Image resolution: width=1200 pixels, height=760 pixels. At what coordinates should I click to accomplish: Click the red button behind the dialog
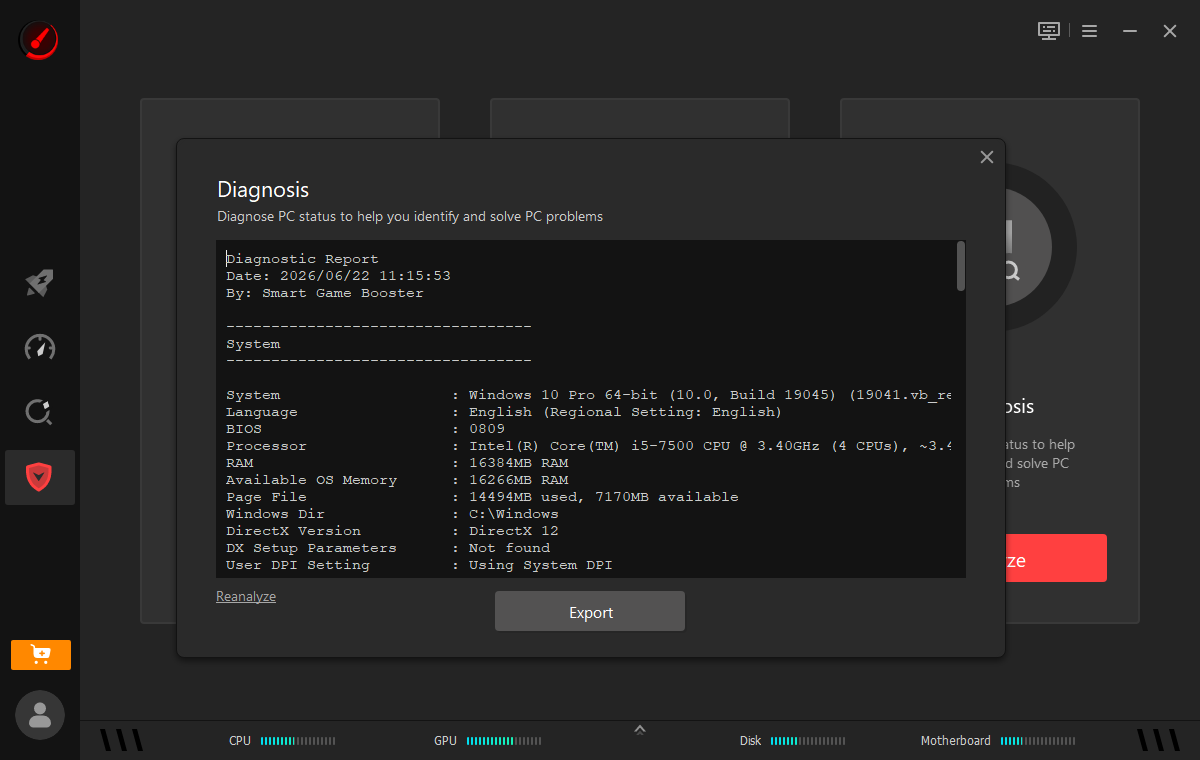coord(1056,558)
